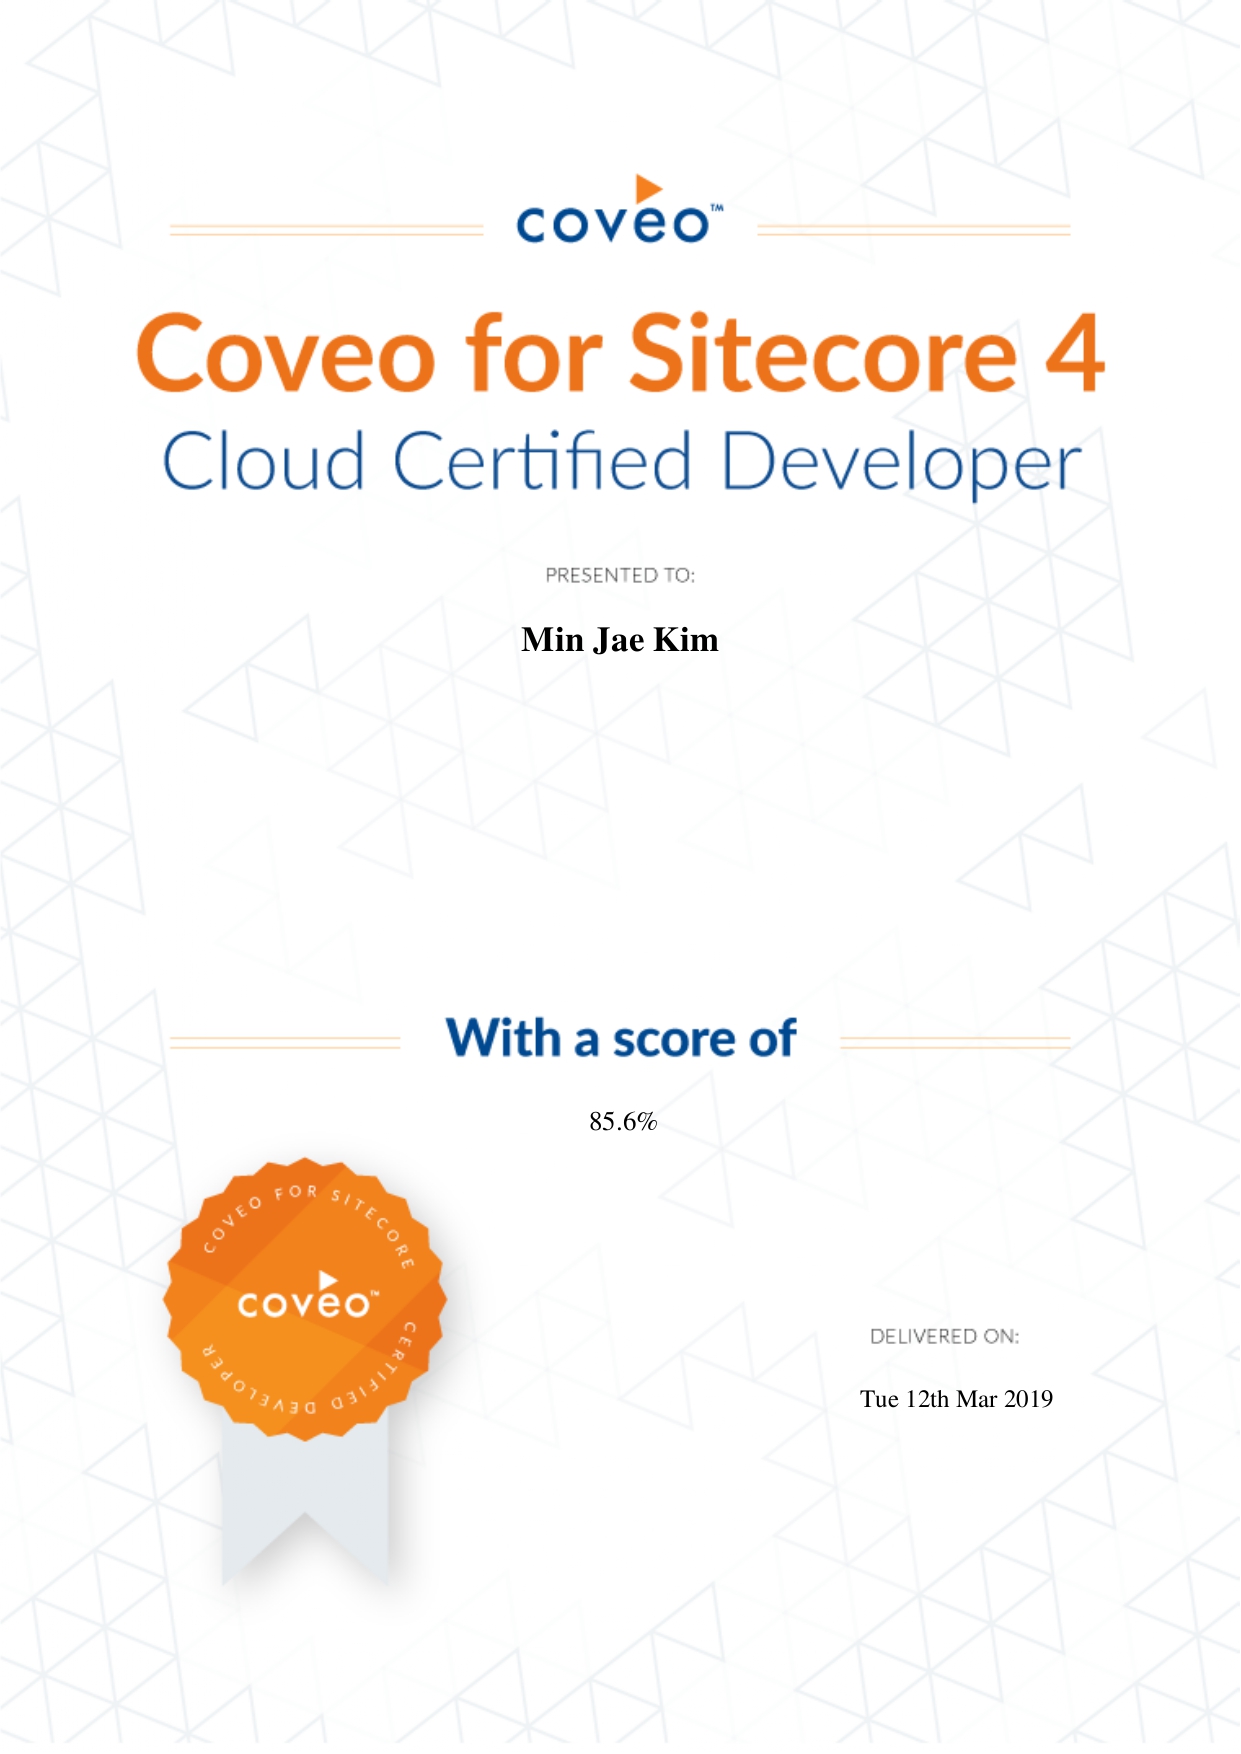Click the orange line right of 'With a score of'
The image size is (1241, 1754).
pos(956,1043)
